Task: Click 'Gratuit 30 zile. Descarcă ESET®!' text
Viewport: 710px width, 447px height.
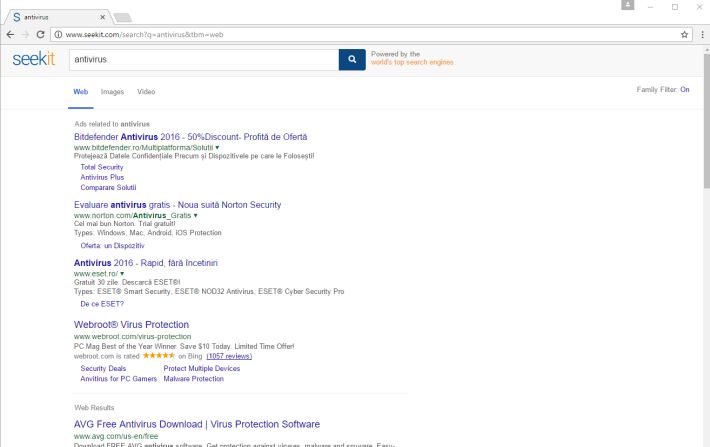Action: [127, 282]
